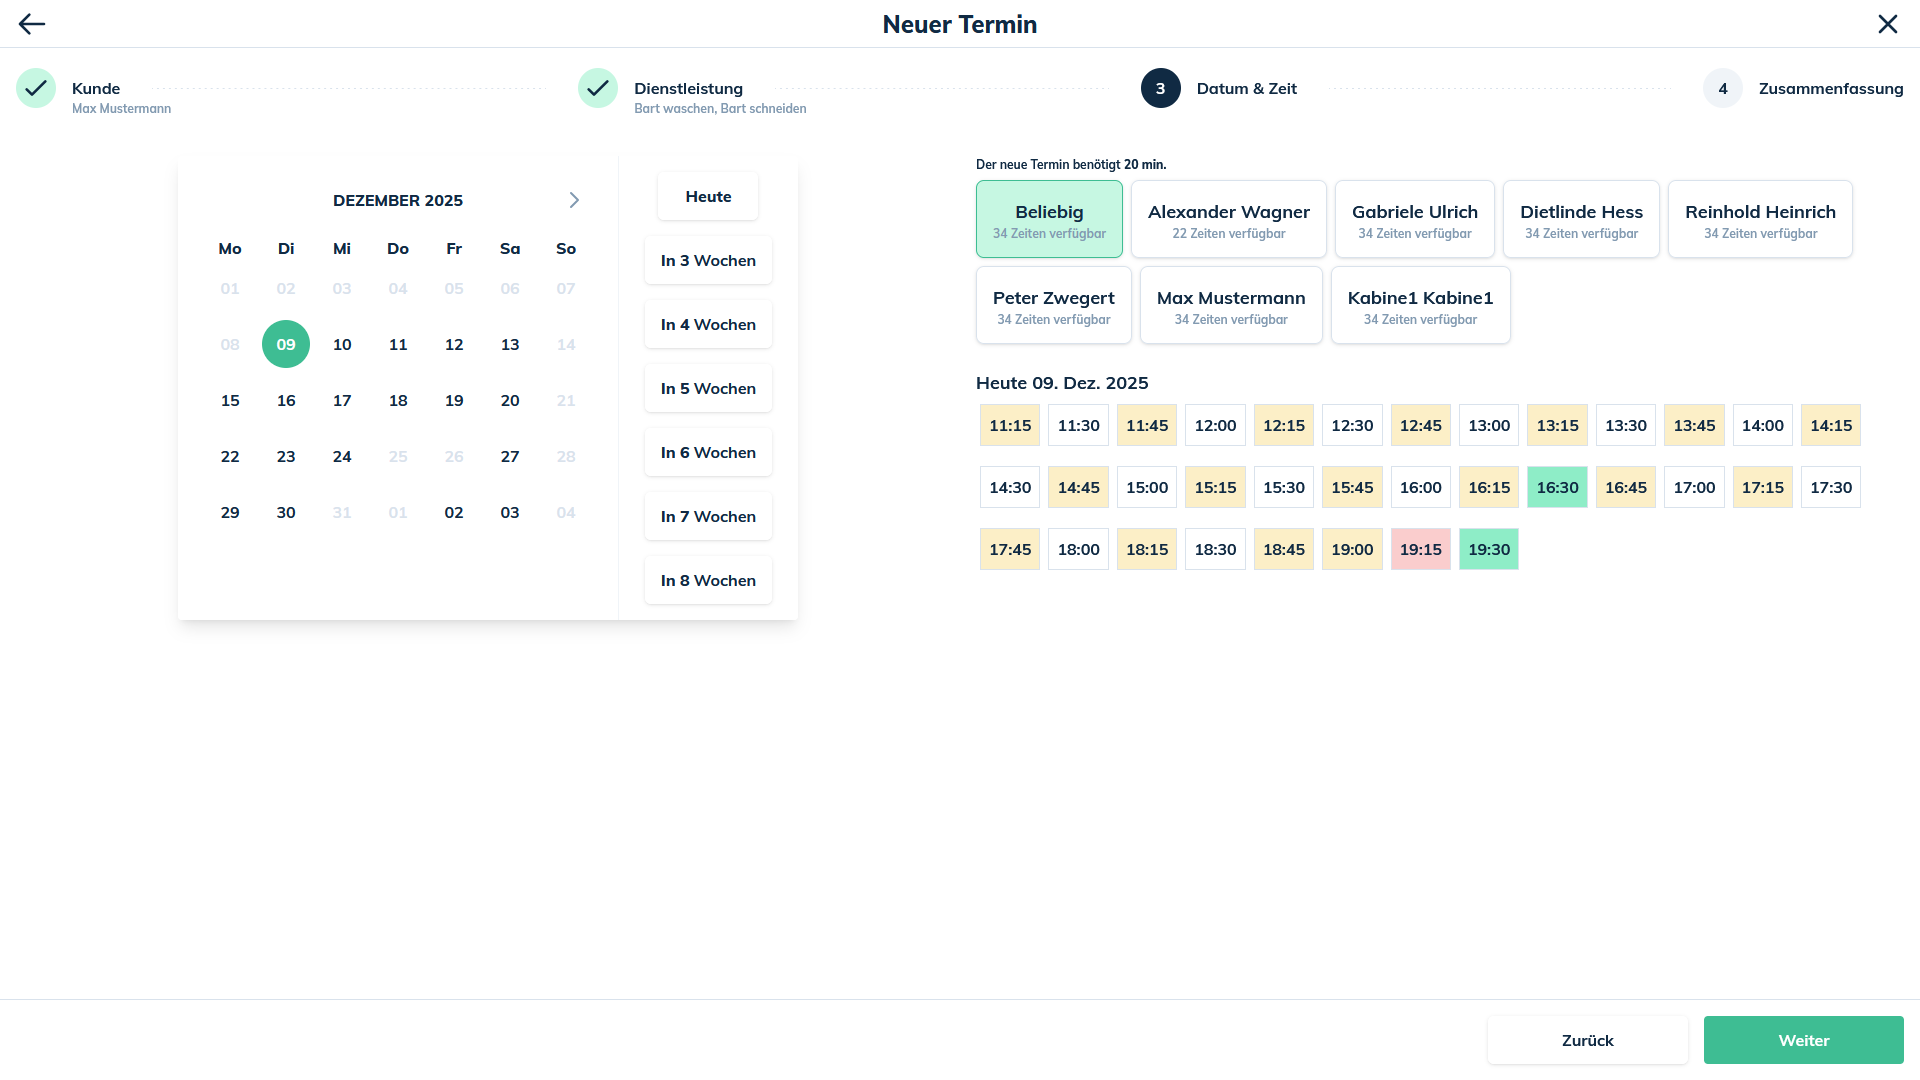Click the Kunde step checkmark icon
Image resolution: width=1920 pixels, height=1080 pixels.
[x=36, y=88]
